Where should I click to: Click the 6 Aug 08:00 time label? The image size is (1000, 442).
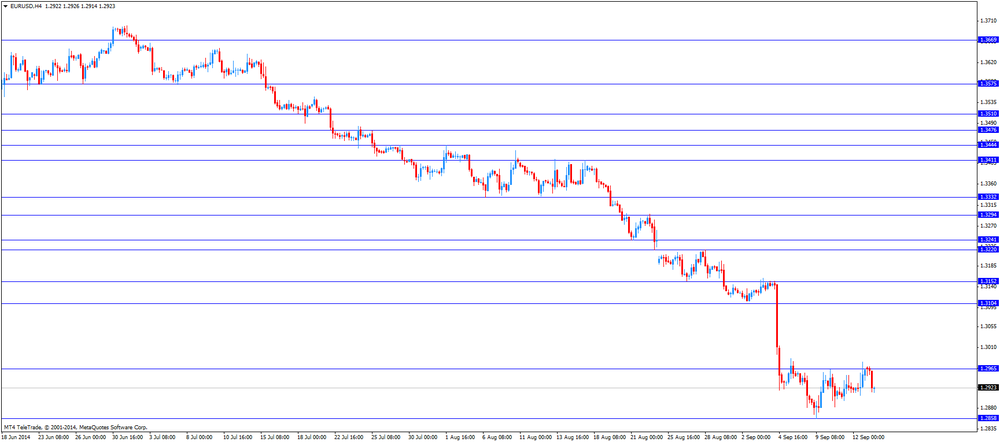(497, 438)
